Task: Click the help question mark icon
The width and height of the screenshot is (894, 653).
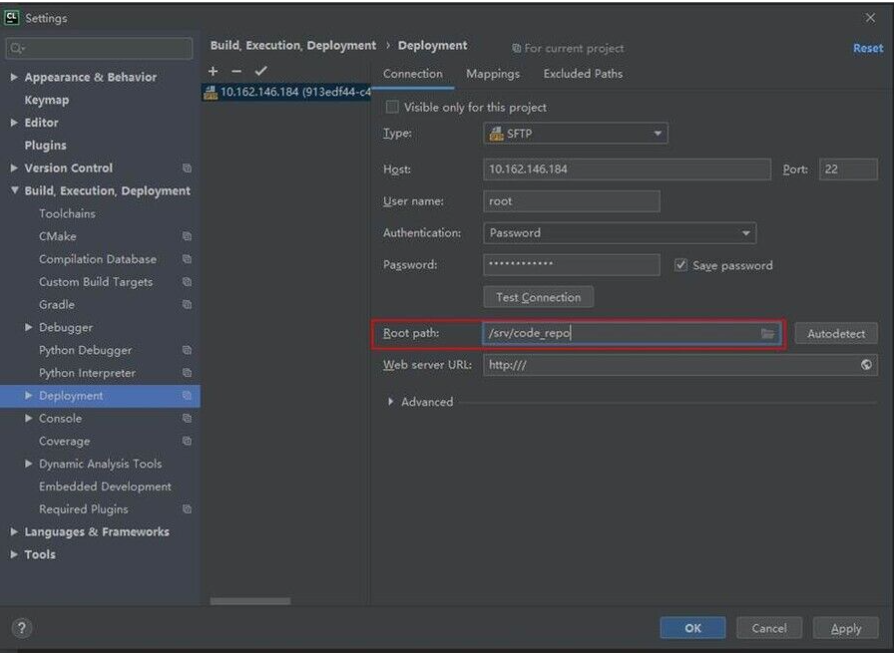Action: 22,628
